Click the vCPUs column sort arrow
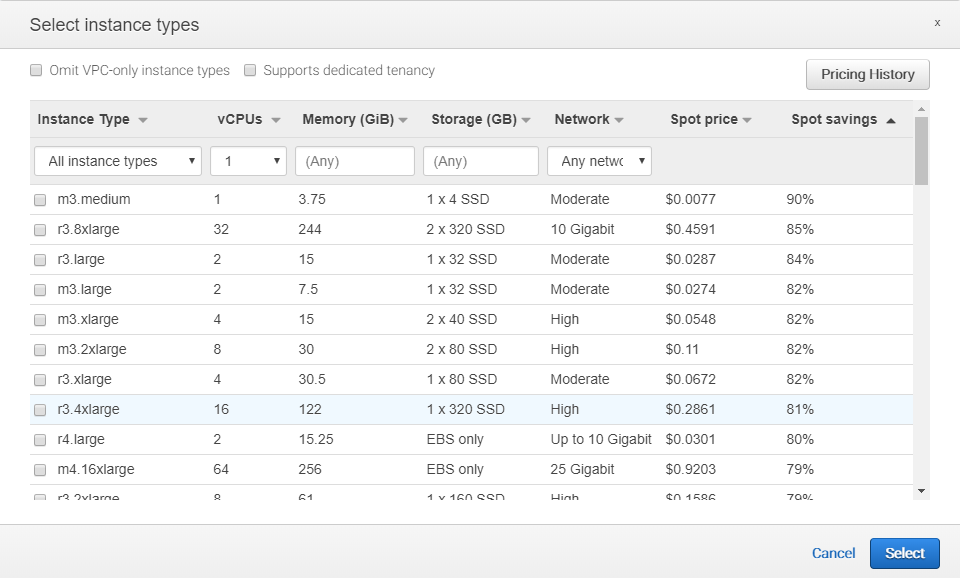 (x=276, y=120)
